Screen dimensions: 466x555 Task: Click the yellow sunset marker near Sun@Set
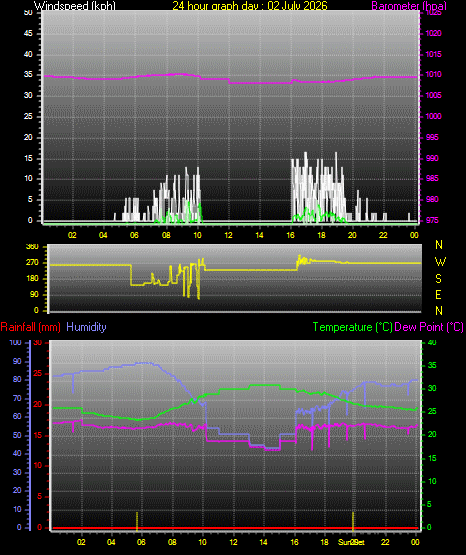[353, 521]
